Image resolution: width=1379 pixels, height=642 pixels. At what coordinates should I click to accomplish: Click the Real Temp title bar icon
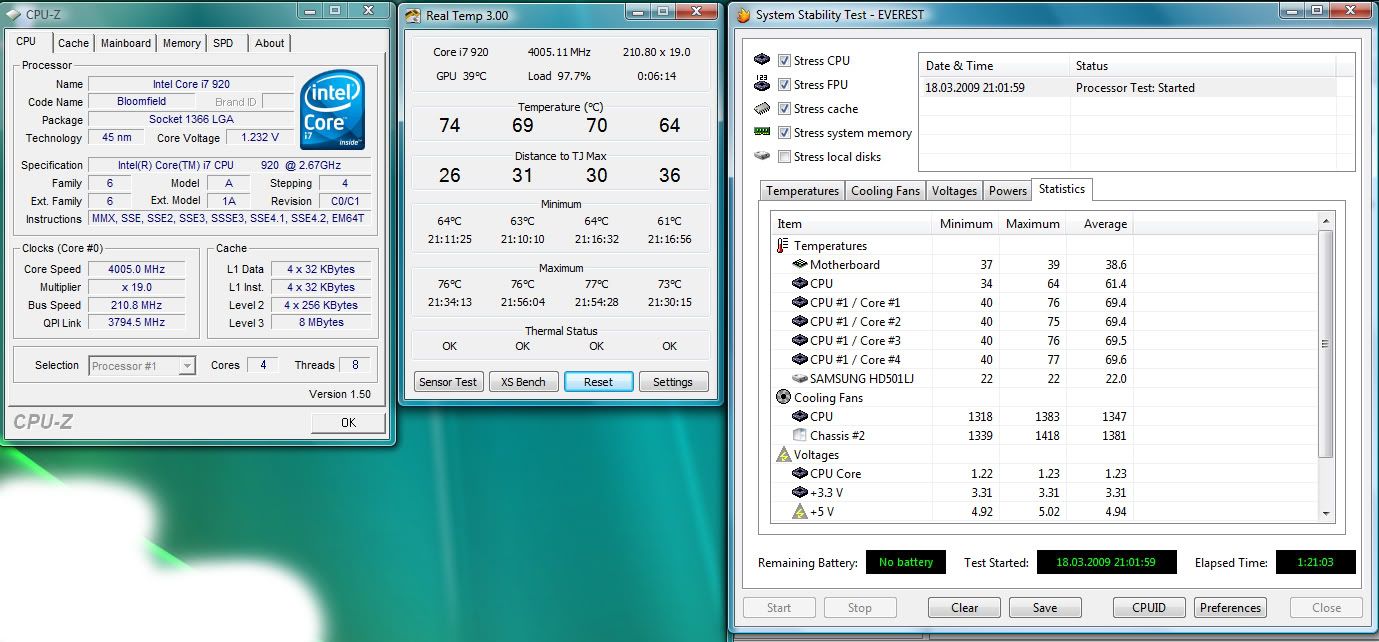[x=413, y=14]
